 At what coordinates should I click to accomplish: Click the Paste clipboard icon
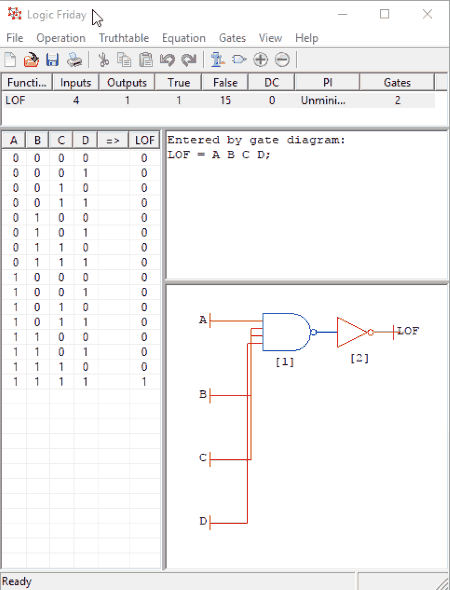coord(146,59)
